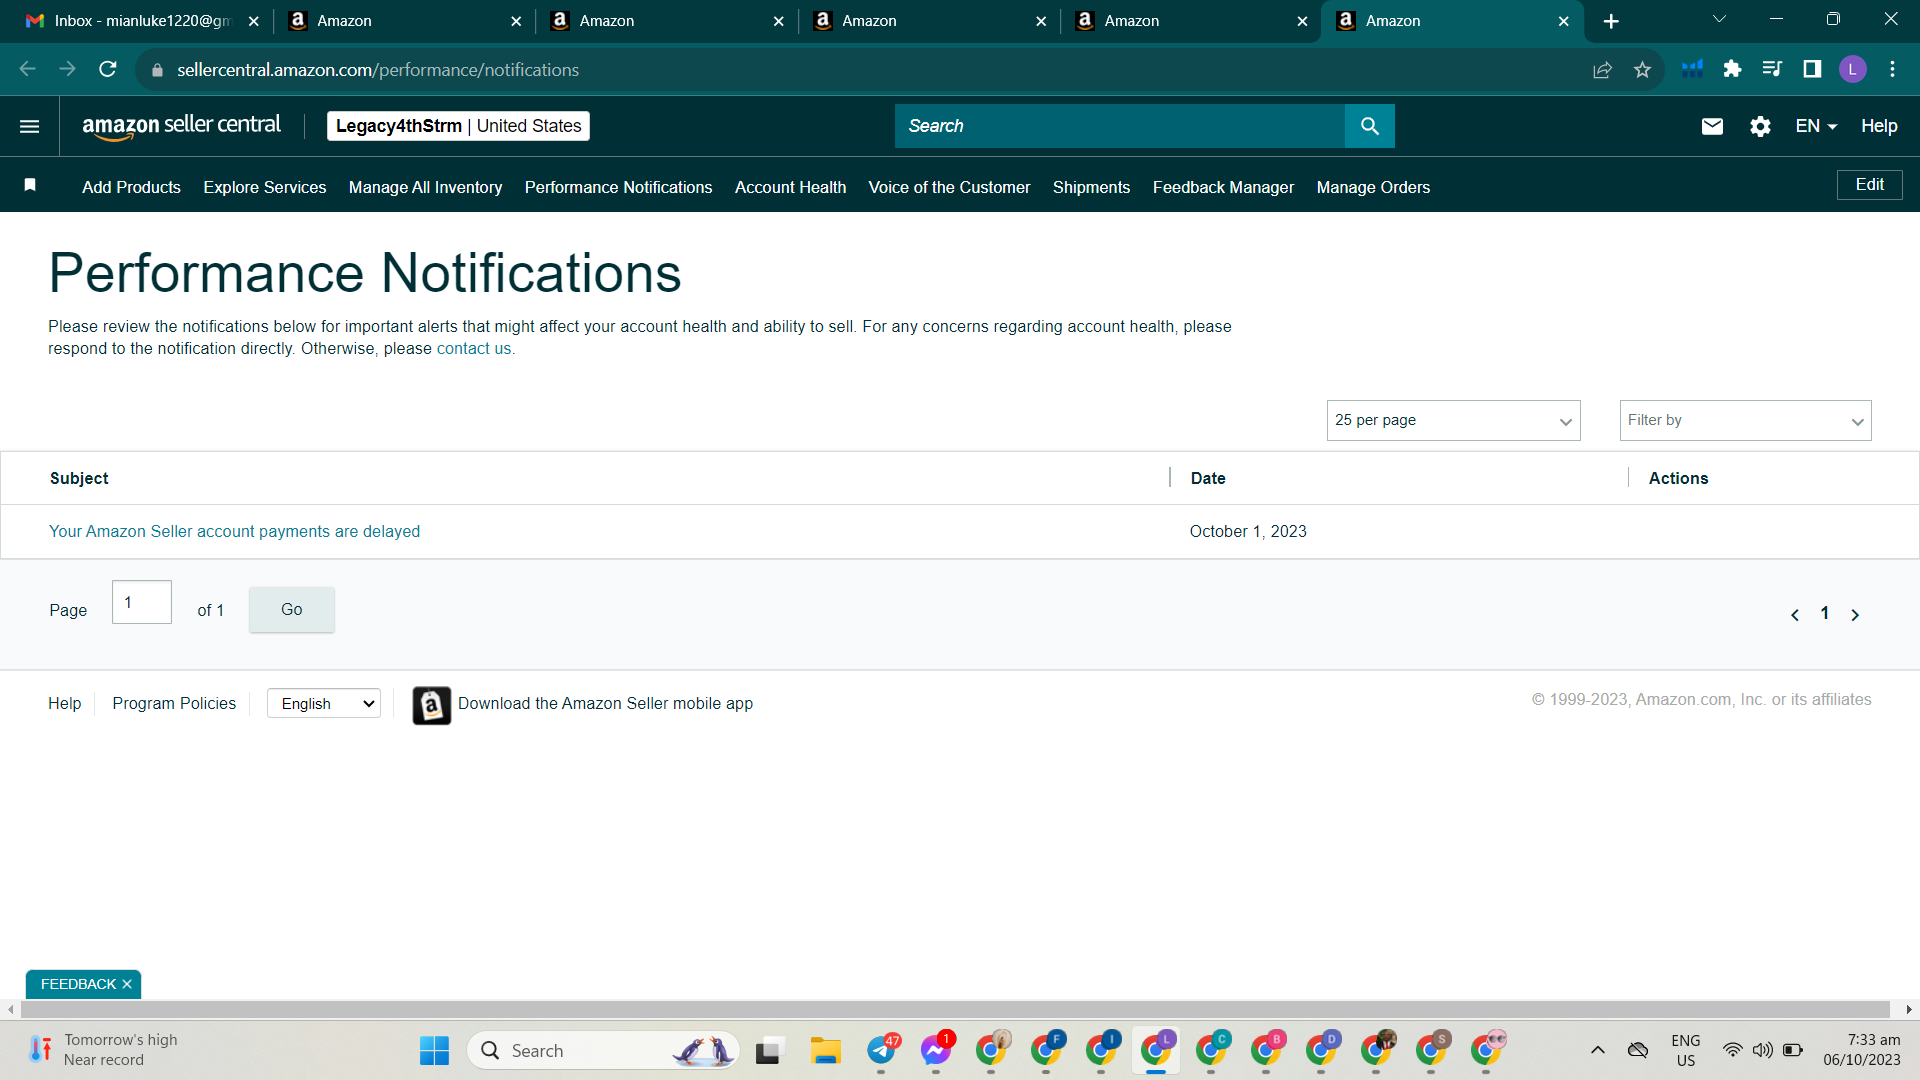Click the horizontal scrollbar at the page bottom
1920x1080 pixels.
pos(955,1010)
